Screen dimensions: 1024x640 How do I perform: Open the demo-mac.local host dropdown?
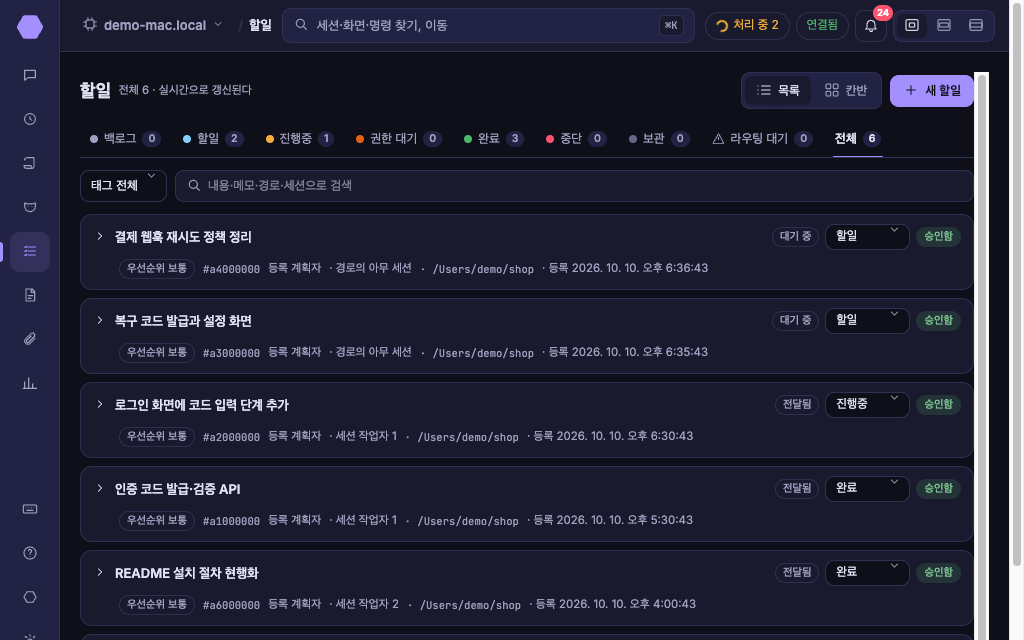click(x=152, y=25)
